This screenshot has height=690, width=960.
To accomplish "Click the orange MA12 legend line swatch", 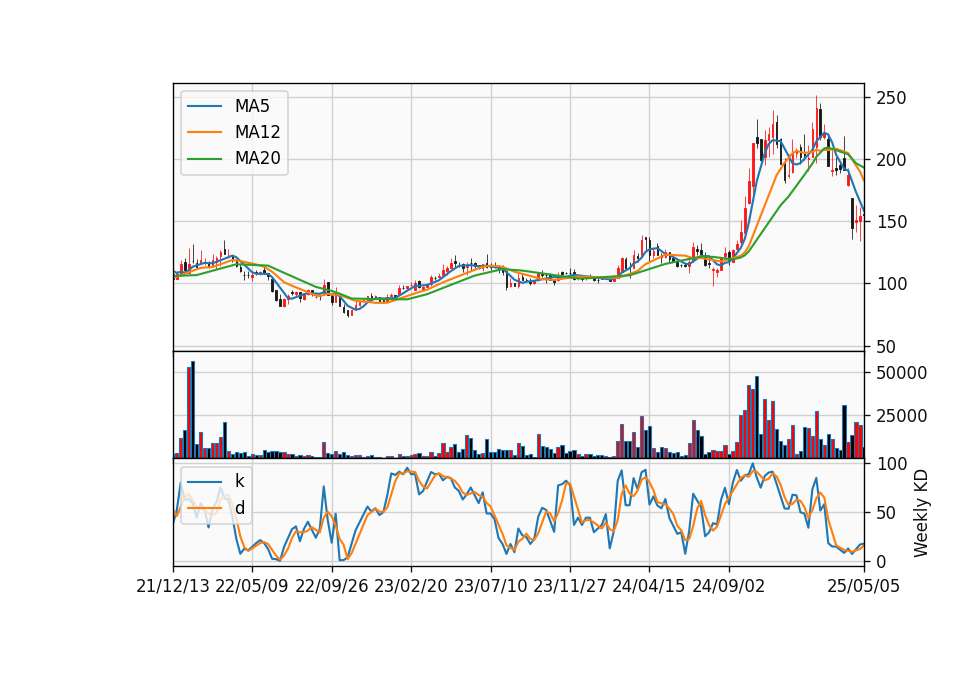I will (204, 132).
